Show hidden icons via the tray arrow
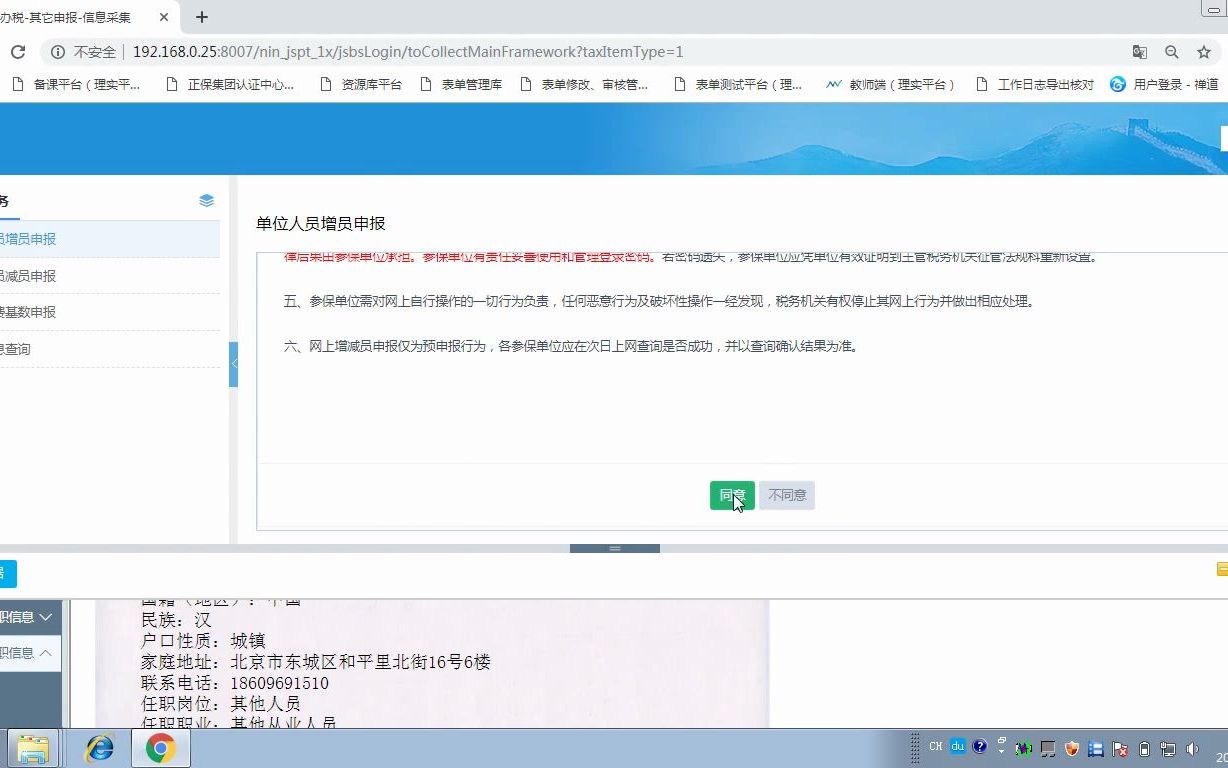This screenshot has height=768, width=1228. click(1001, 748)
